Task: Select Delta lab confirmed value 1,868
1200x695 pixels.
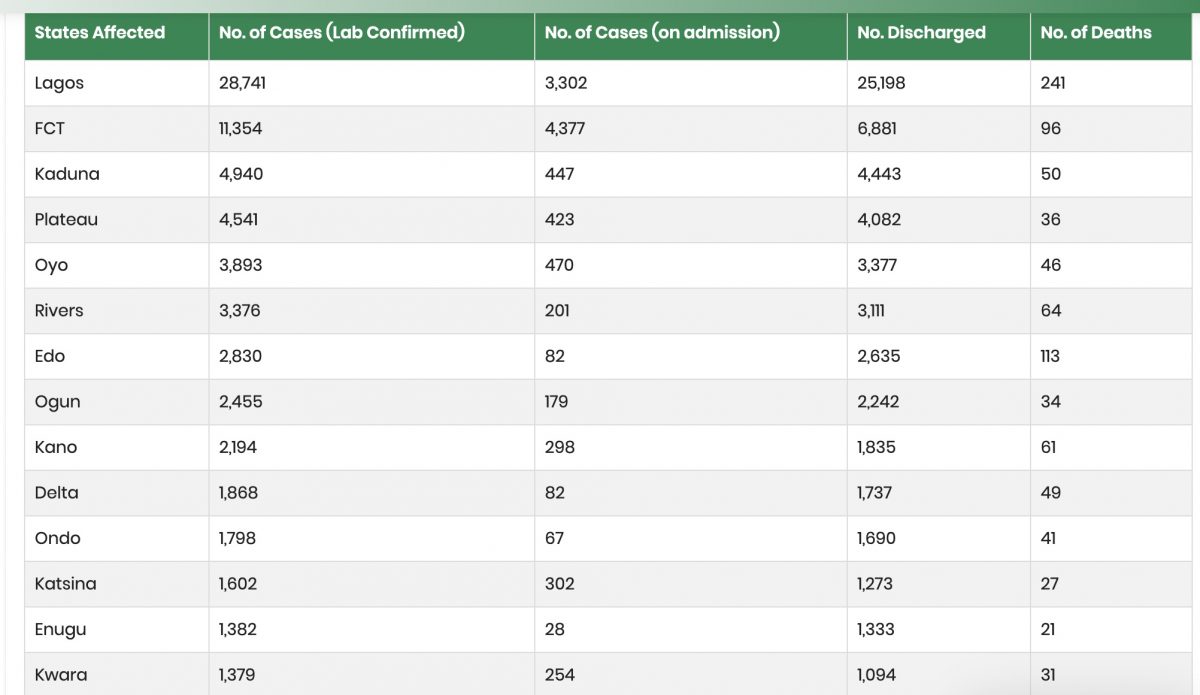Action: pyautogui.click(x=240, y=493)
